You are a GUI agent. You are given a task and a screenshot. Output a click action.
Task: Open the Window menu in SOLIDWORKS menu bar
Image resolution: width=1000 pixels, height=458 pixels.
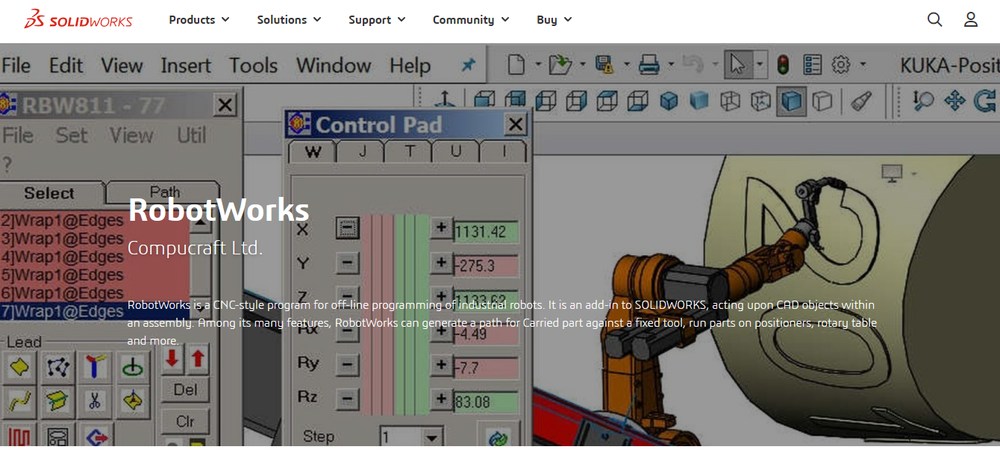click(x=334, y=65)
